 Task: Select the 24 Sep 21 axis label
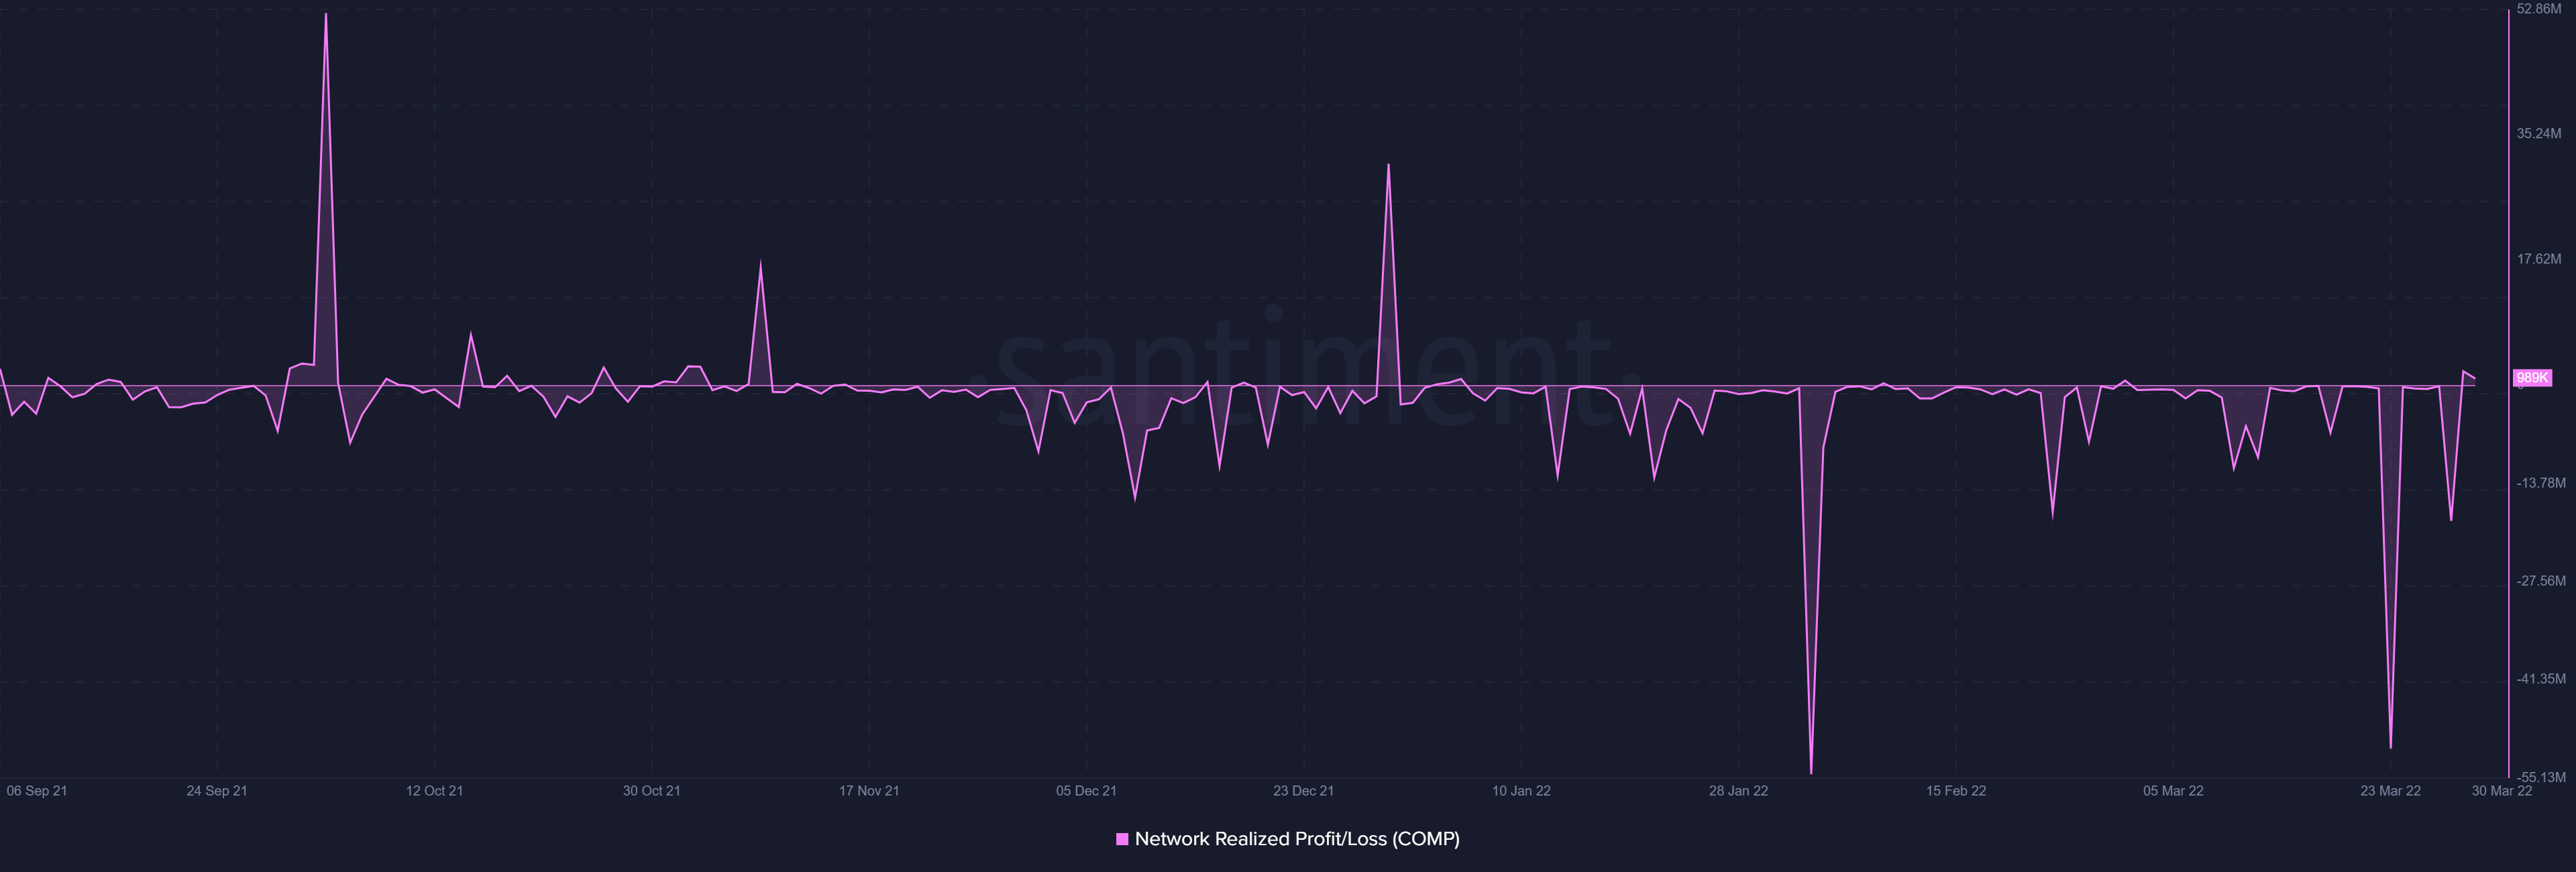217,791
